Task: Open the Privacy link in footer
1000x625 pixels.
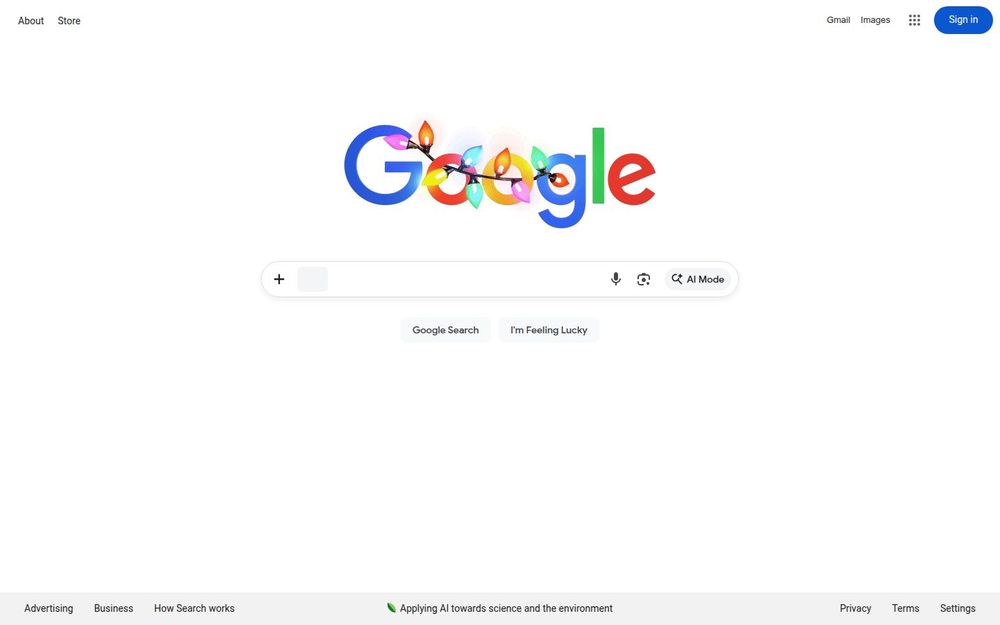Action: tap(855, 608)
